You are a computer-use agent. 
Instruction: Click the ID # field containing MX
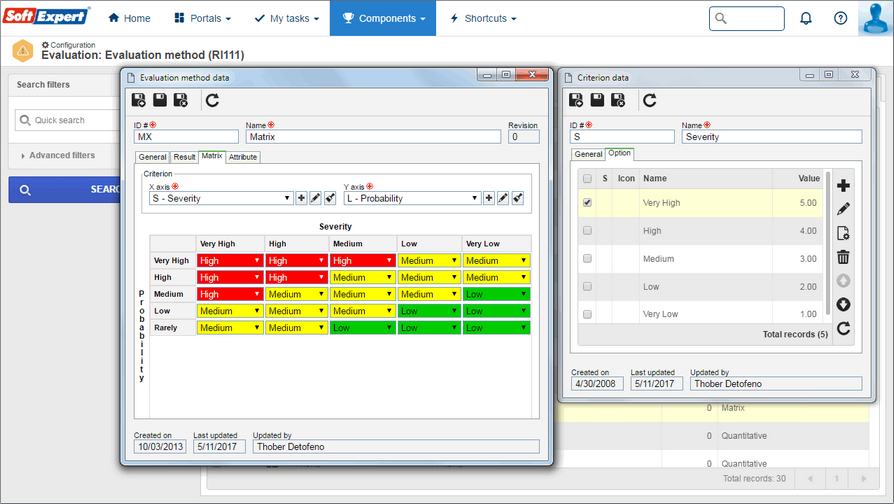[186, 137]
